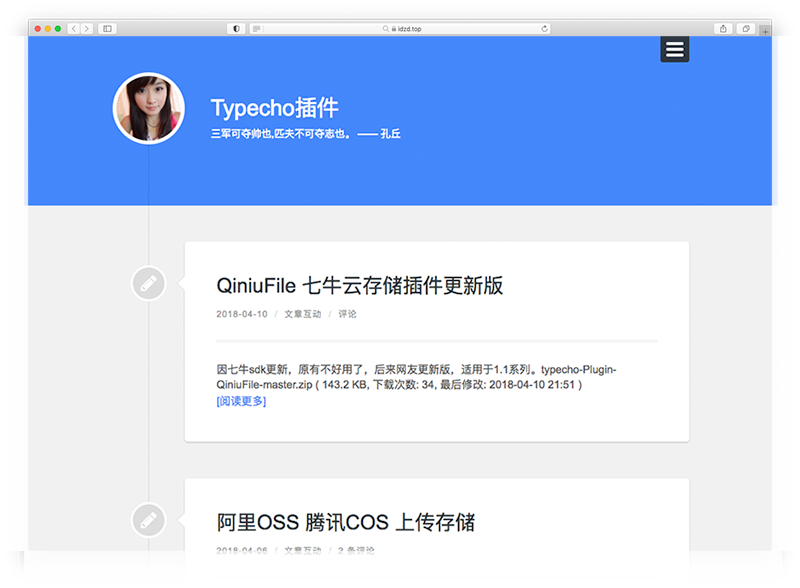Open the 2 条评论 comments link
800x588 pixels.
[357, 551]
